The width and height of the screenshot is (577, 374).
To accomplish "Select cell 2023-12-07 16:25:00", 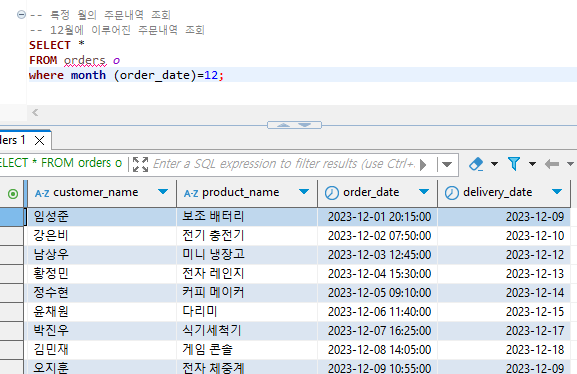I will point(378,331).
